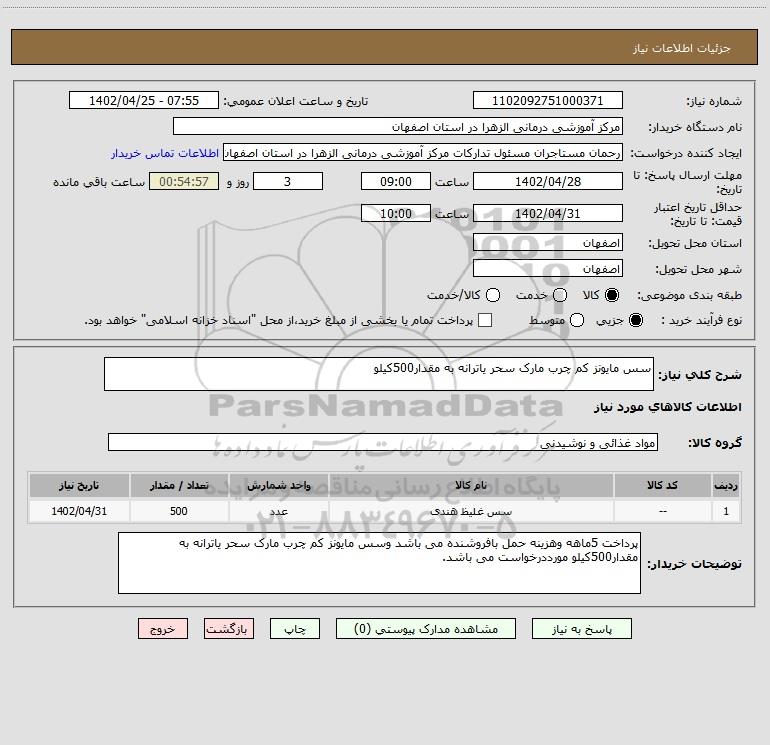Click the countdown timer 00:54:57 field
The height and width of the screenshot is (745, 770).
point(184,181)
